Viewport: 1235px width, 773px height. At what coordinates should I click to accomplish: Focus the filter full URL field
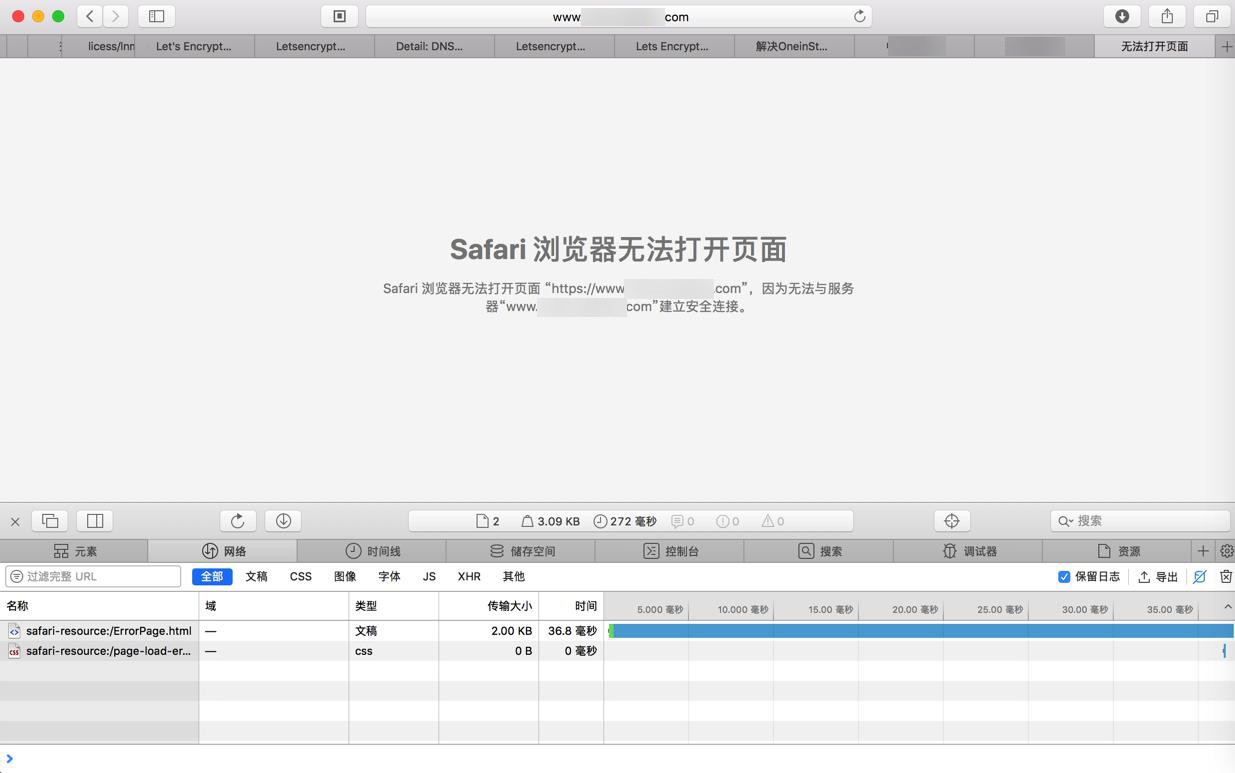[x=93, y=577]
